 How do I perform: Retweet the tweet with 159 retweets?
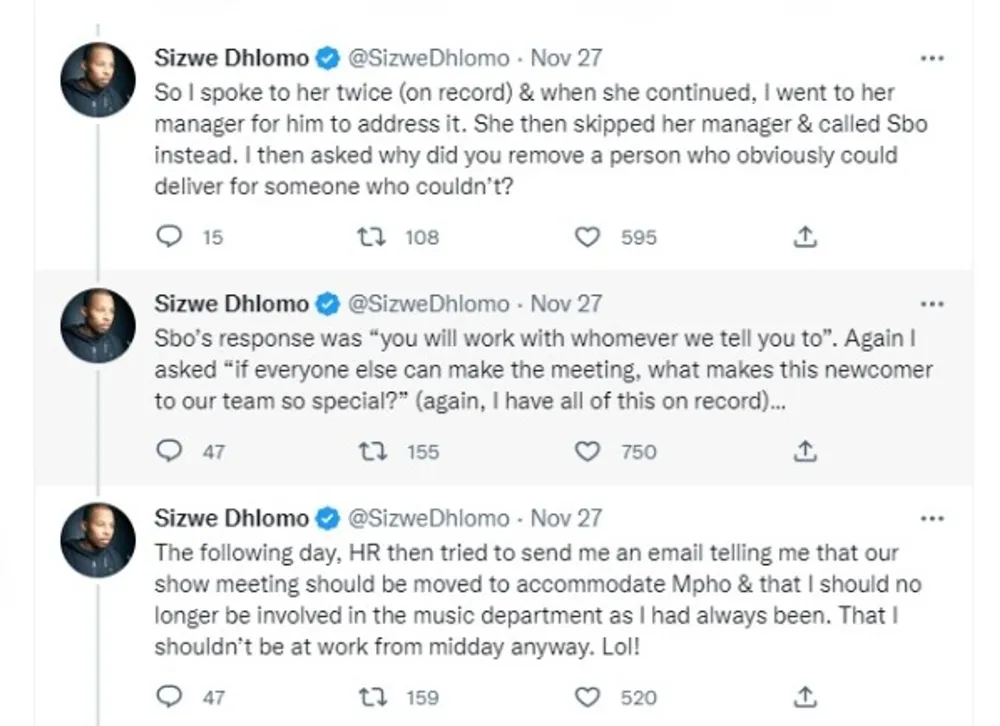[370, 697]
